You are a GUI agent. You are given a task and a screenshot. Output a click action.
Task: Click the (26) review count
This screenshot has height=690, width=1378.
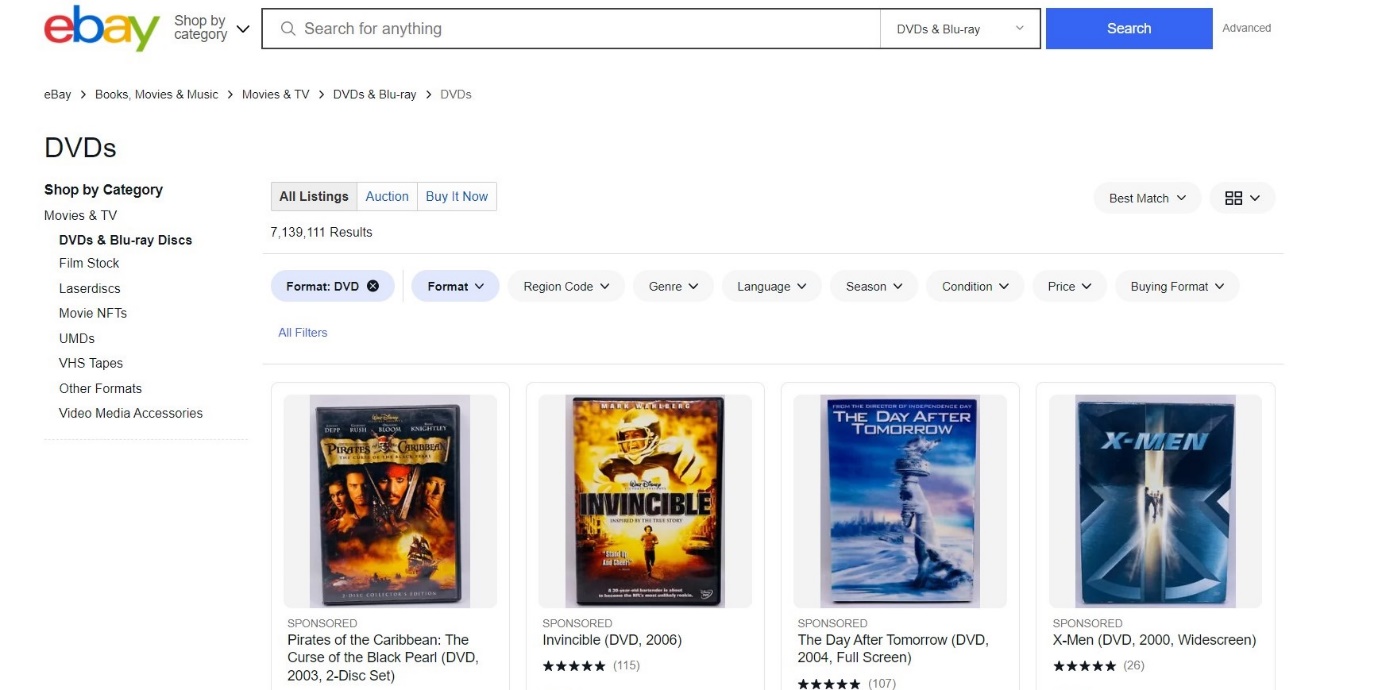[1133, 666]
